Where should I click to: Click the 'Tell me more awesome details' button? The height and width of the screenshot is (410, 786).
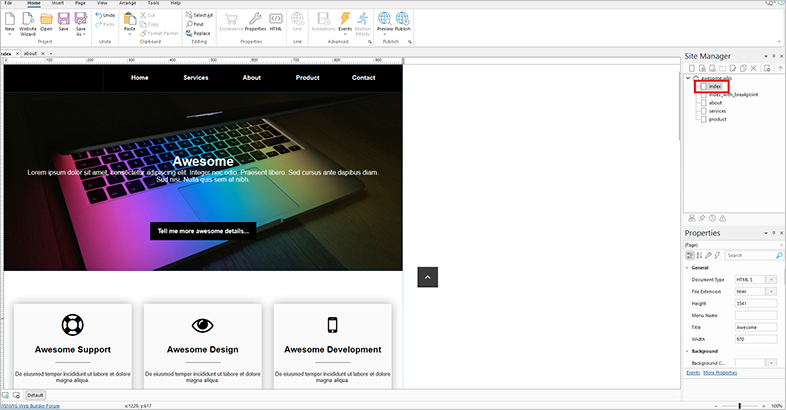click(x=203, y=231)
